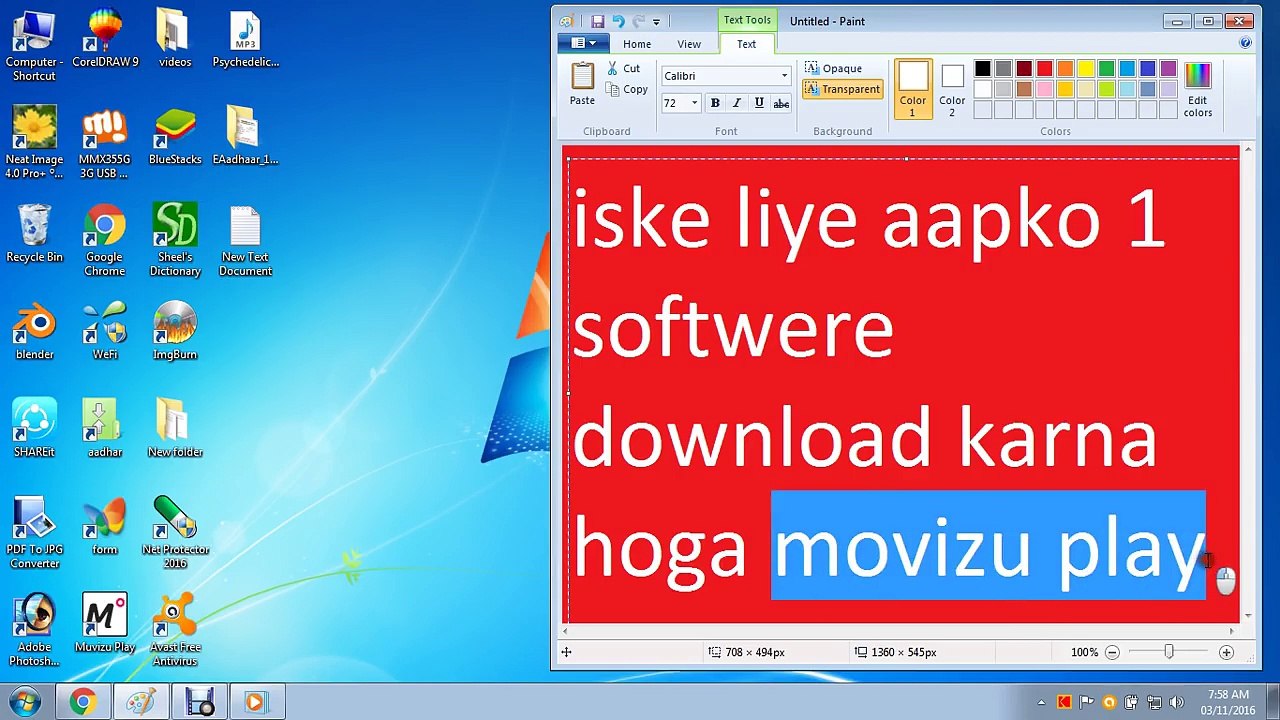Set text background to Transparent
Viewport: 1280px width, 720px height.
(843, 89)
